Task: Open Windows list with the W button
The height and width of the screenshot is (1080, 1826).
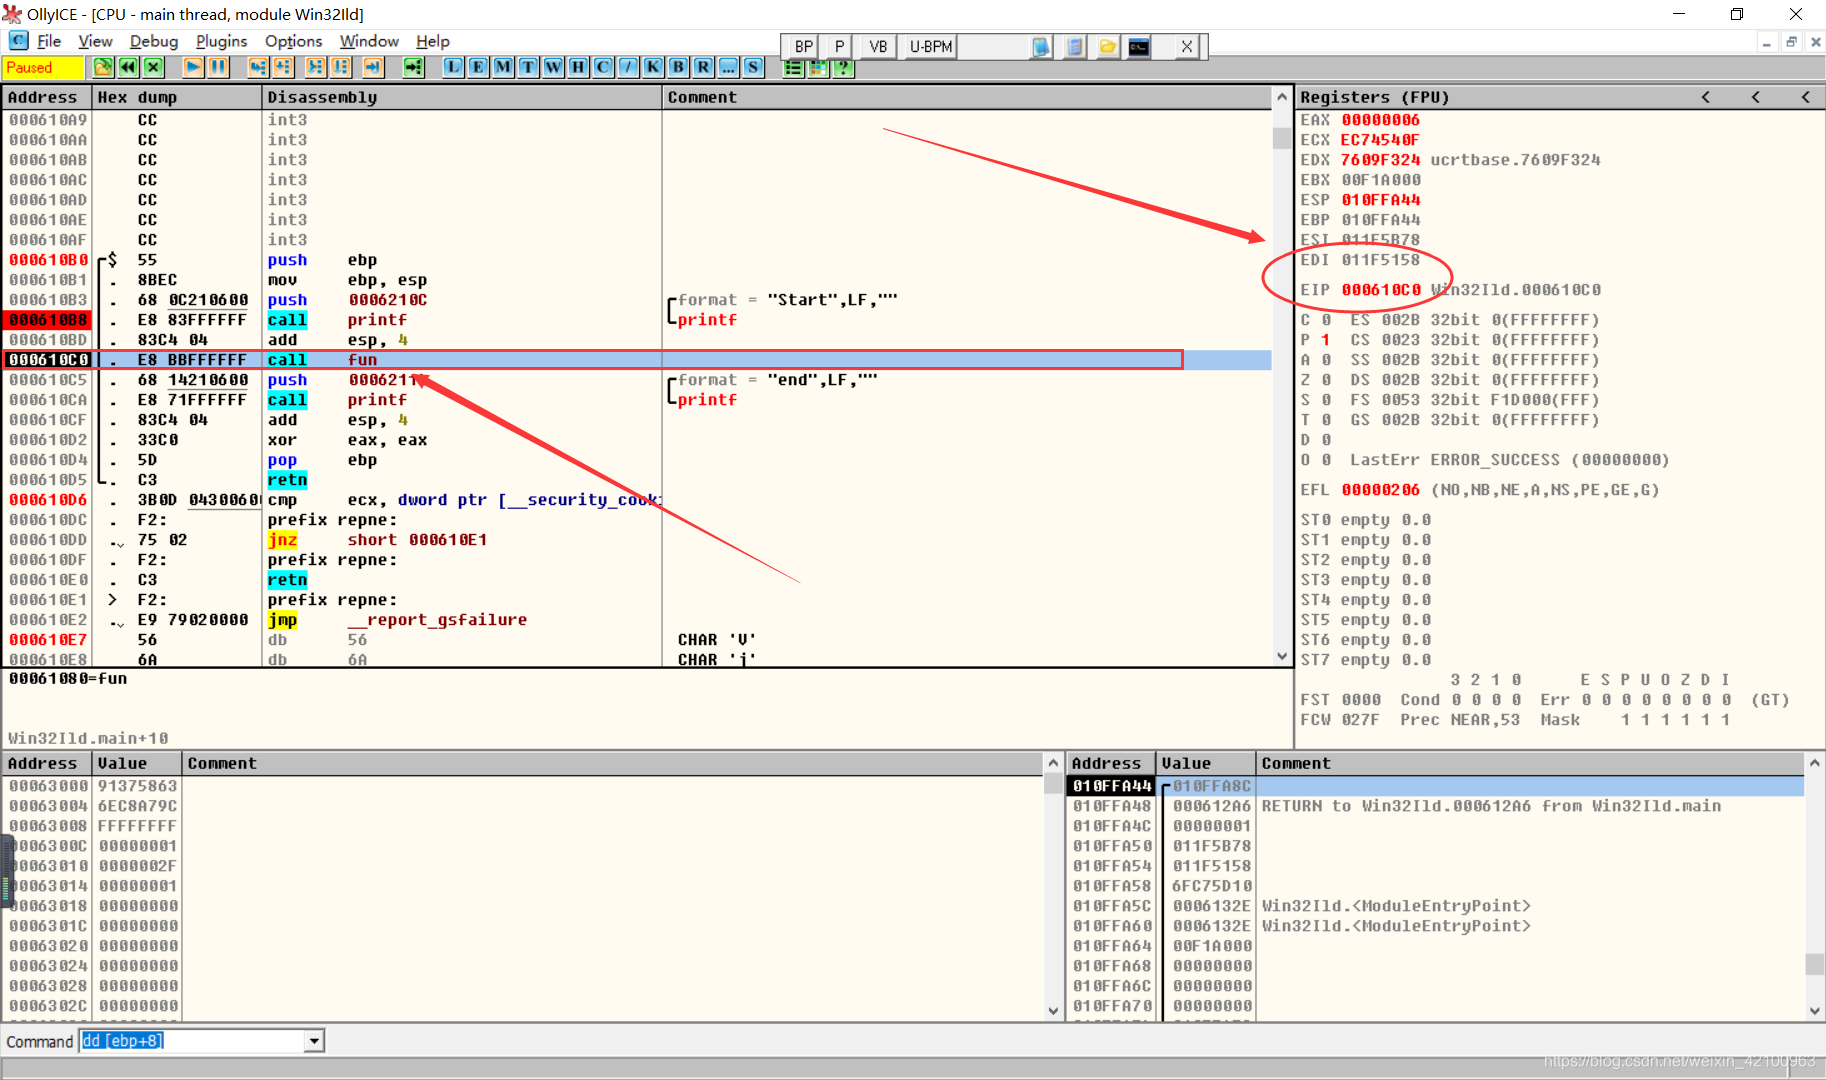Action: [x=553, y=67]
